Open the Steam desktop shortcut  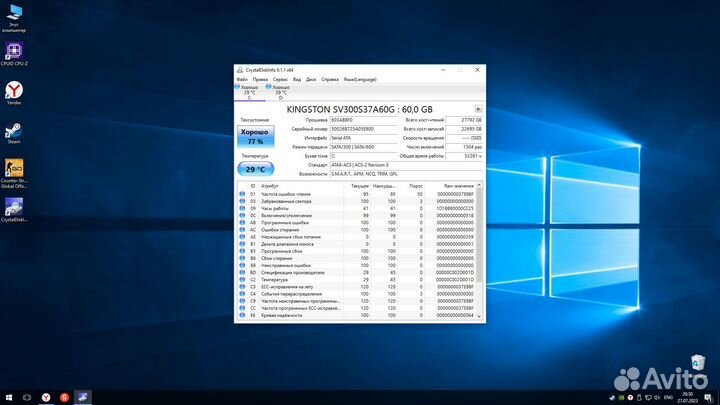pos(14,133)
